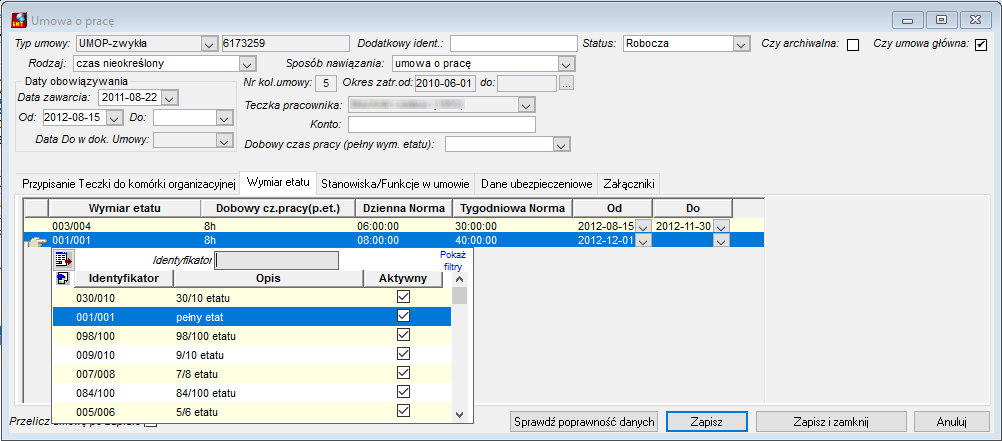The height and width of the screenshot is (441, 1002).
Task: Click the Dodatkowy ident. input field
Action: tap(513, 44)
